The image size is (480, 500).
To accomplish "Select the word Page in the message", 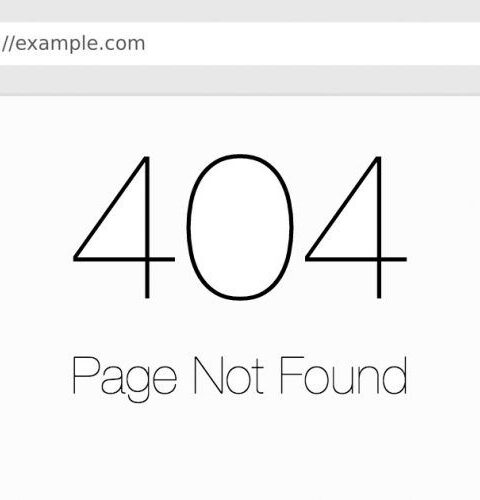I will 124,379.
